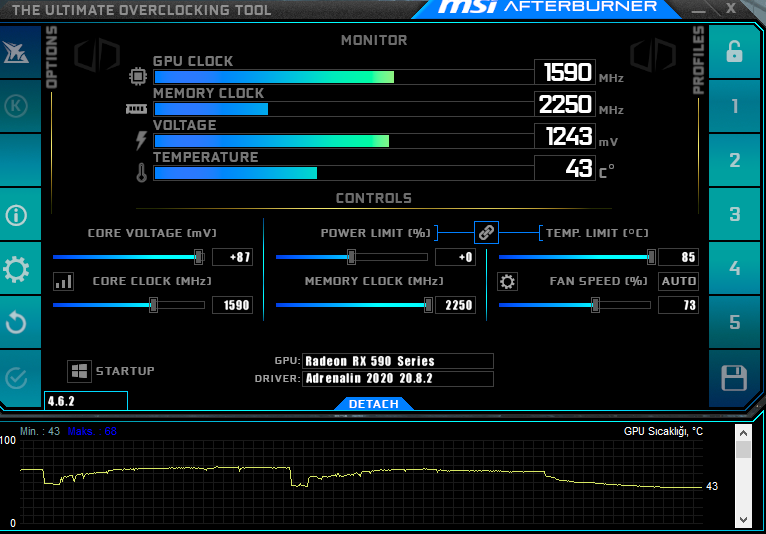Select profile slot 3
This screenshot has width=766, height=534.
click(x=734, y=214)
